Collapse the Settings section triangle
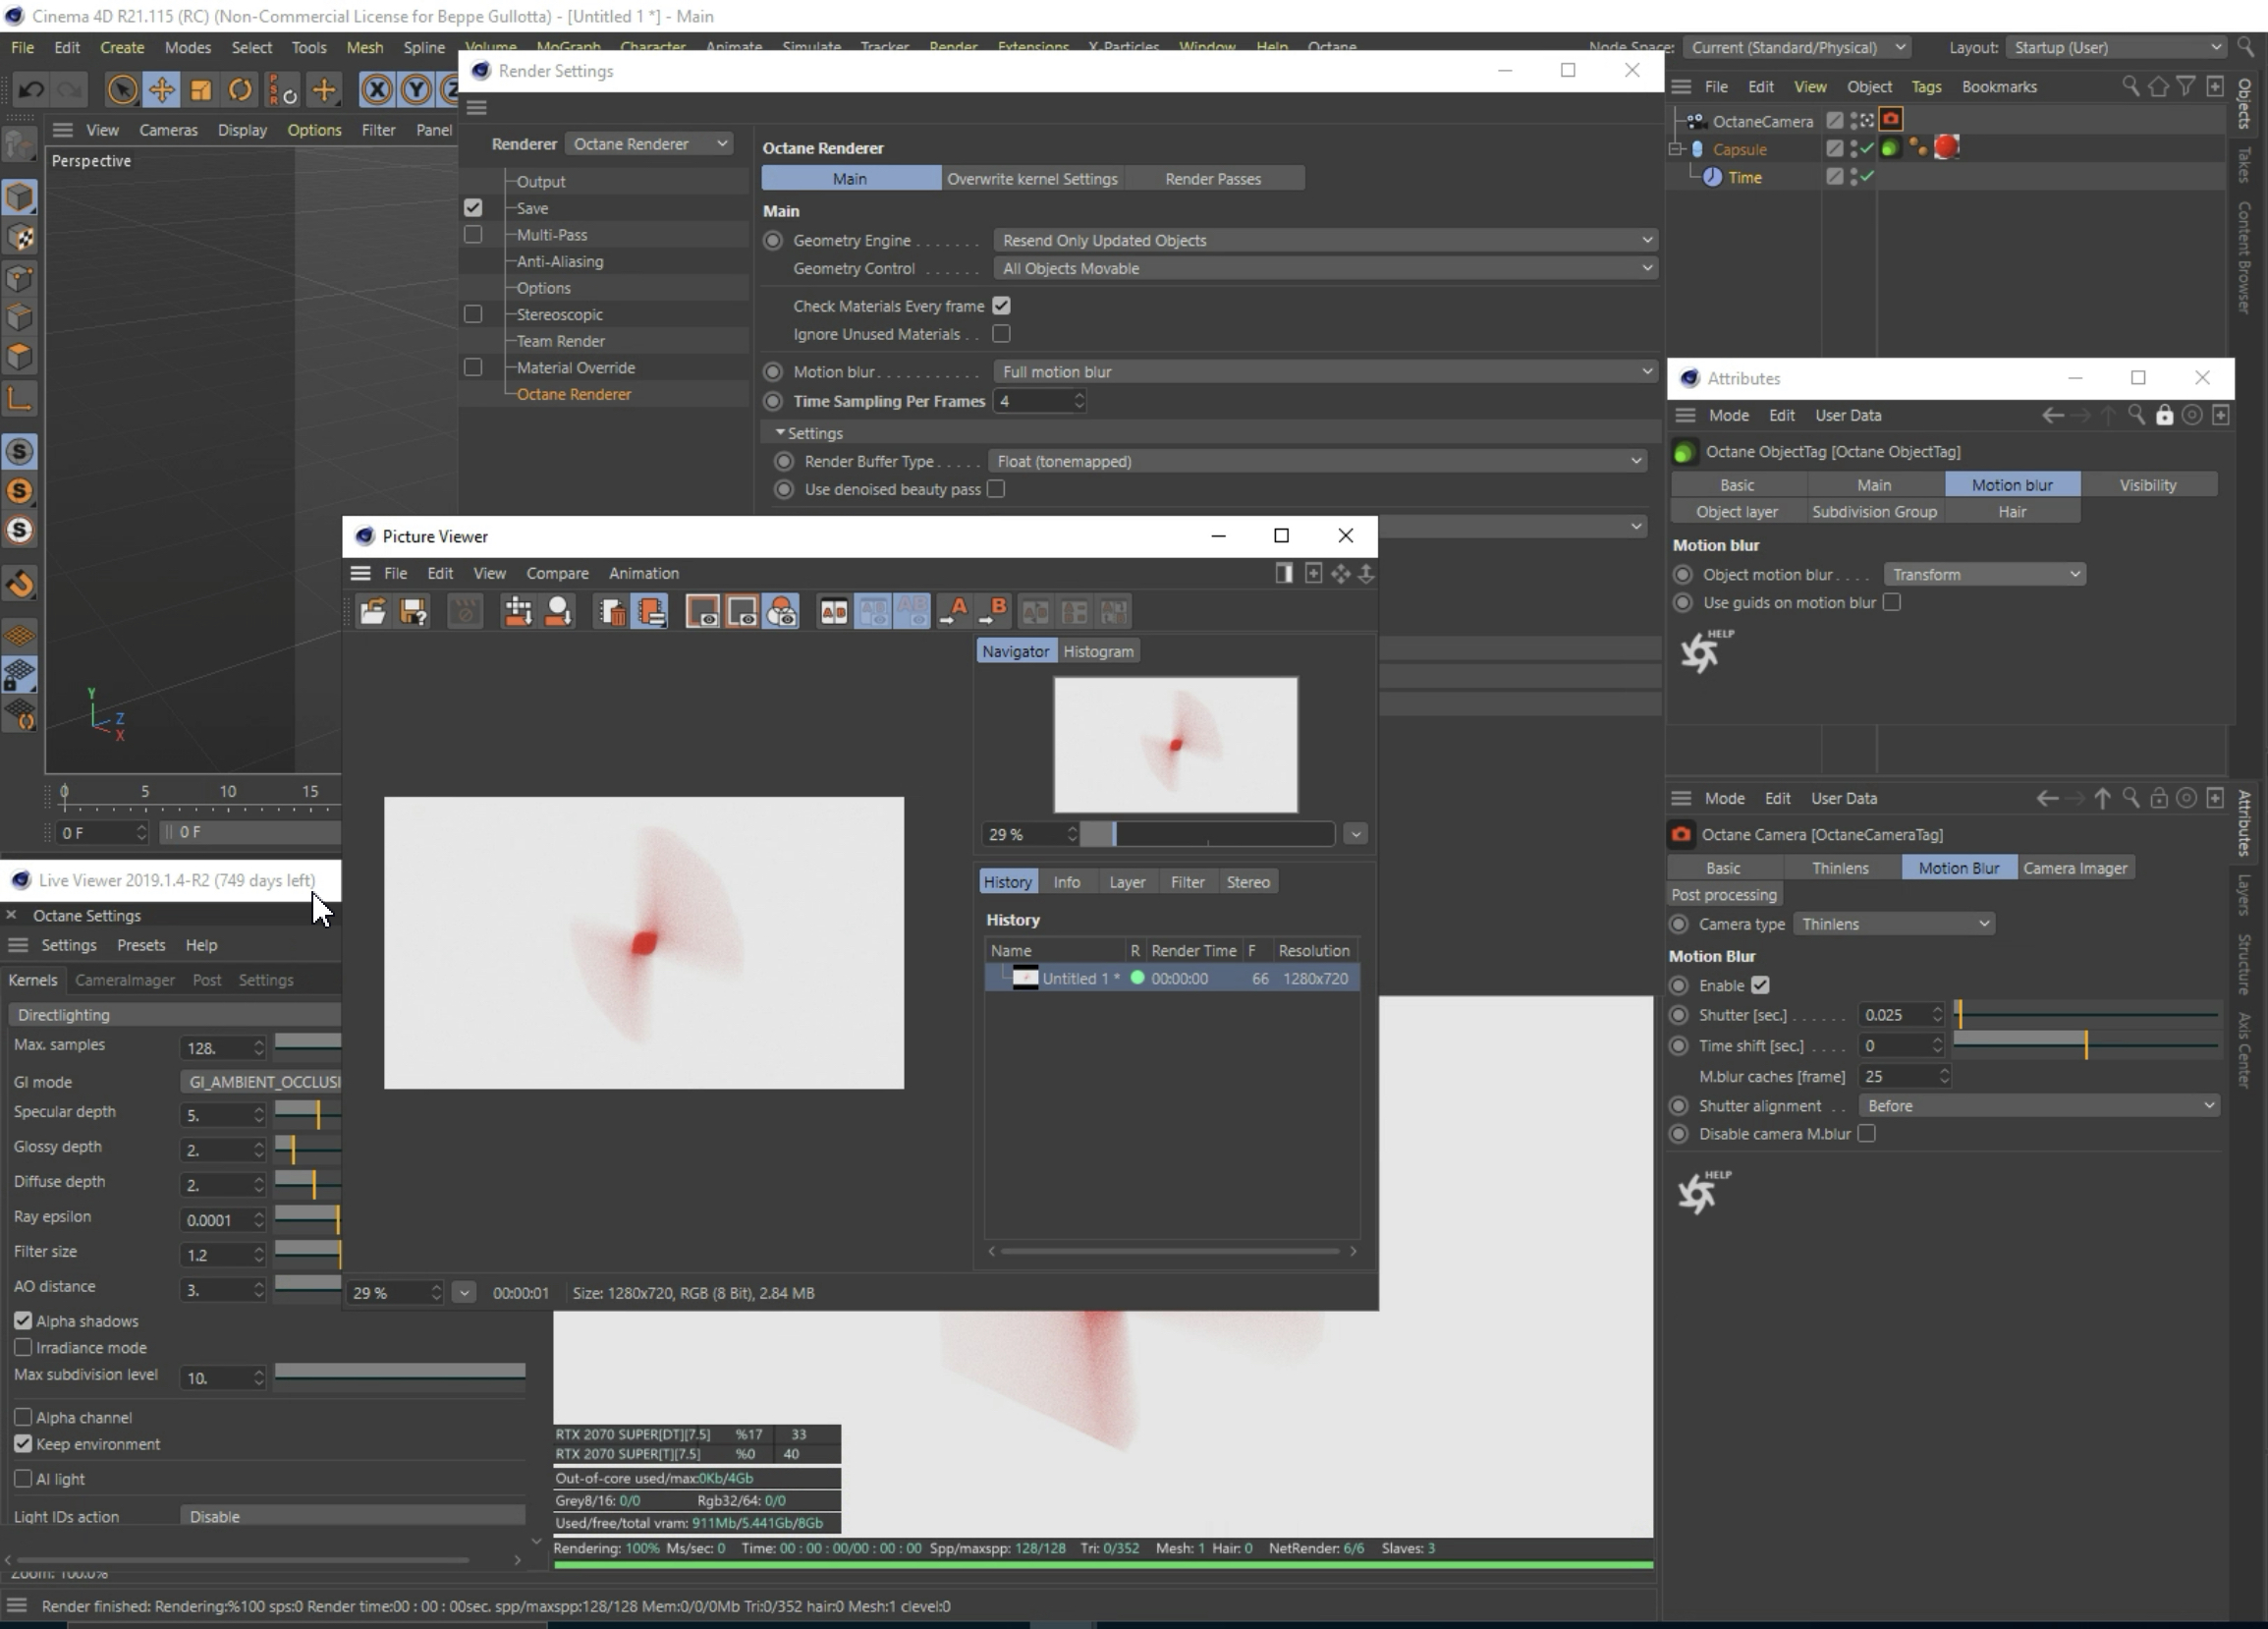The image size is (2268, 1629). pyautogui.click(x=780, y=433)
